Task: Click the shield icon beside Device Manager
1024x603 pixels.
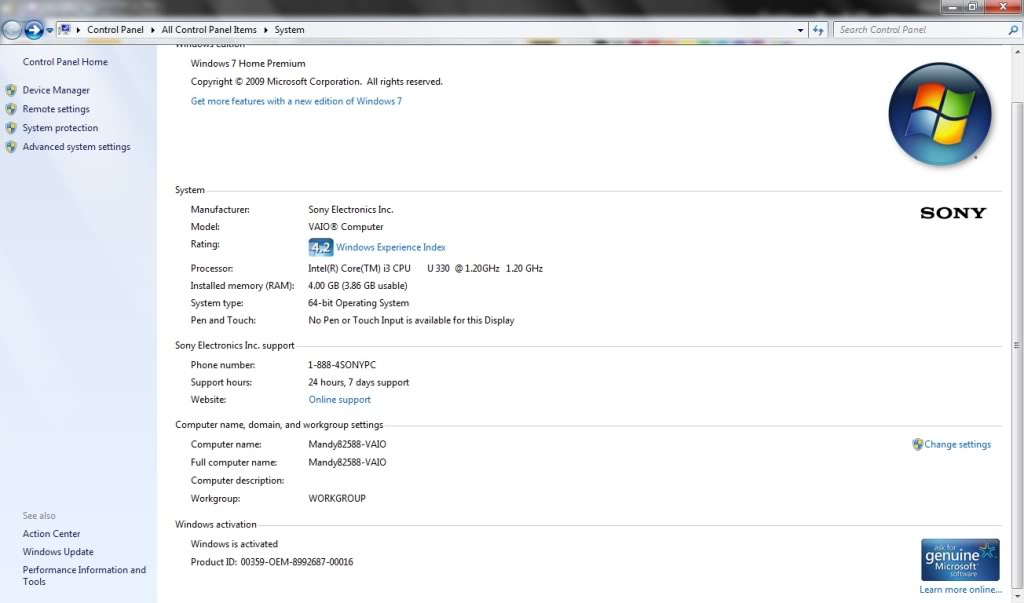Action: 11,90
